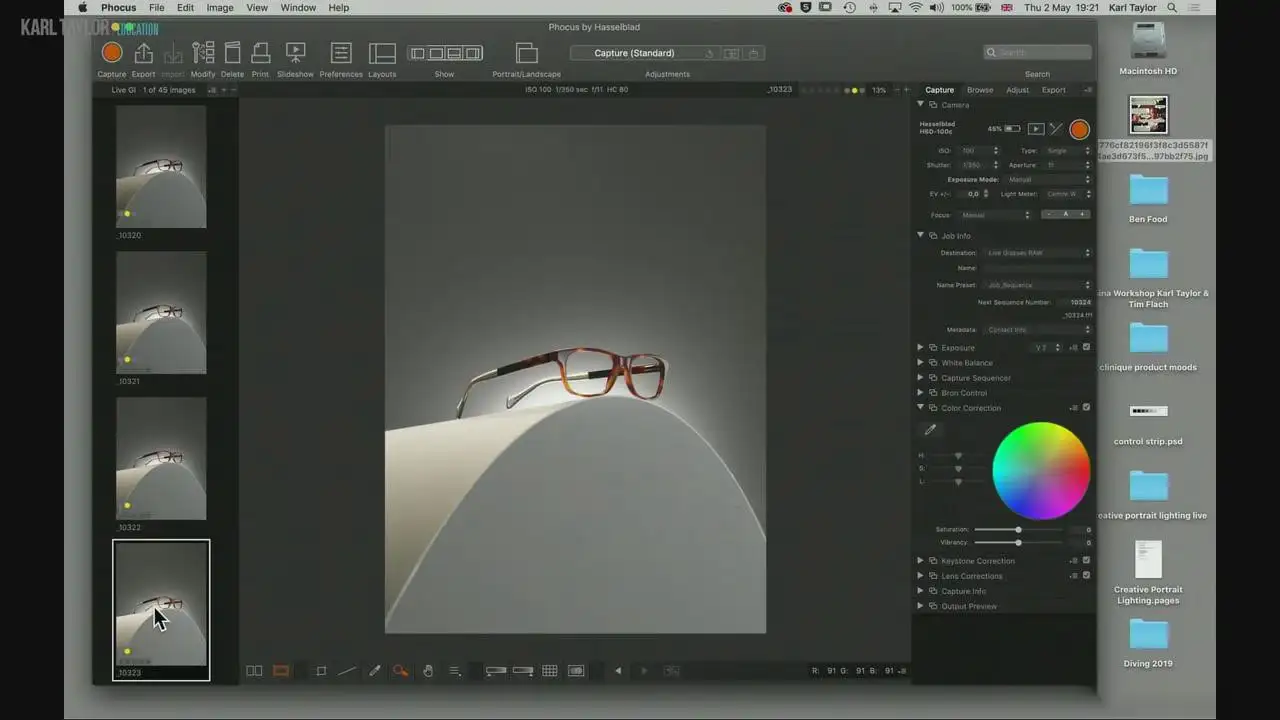Select the _10320 thumbnail
The width and height of the screenshot is (1280, 720).
pyautogui.click(x=161, y=167)
